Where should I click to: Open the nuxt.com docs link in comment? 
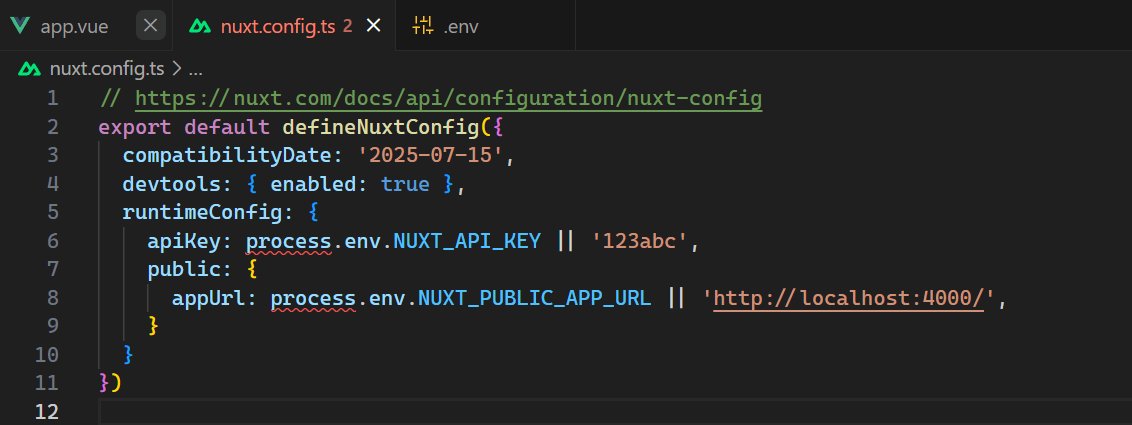448,98
